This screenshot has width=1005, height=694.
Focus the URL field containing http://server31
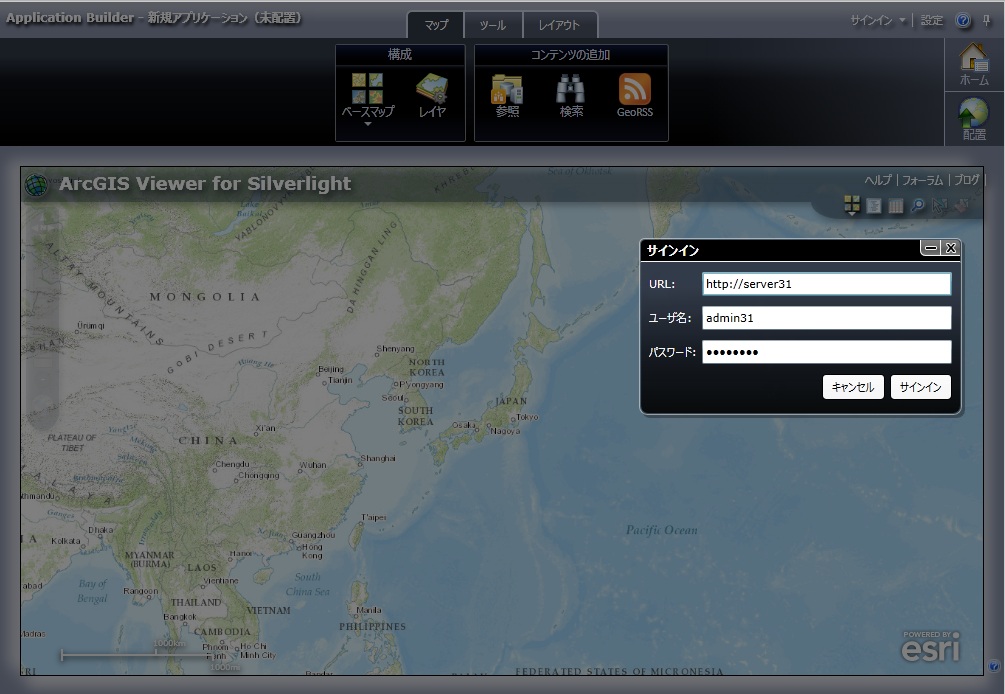pos(827,284)
